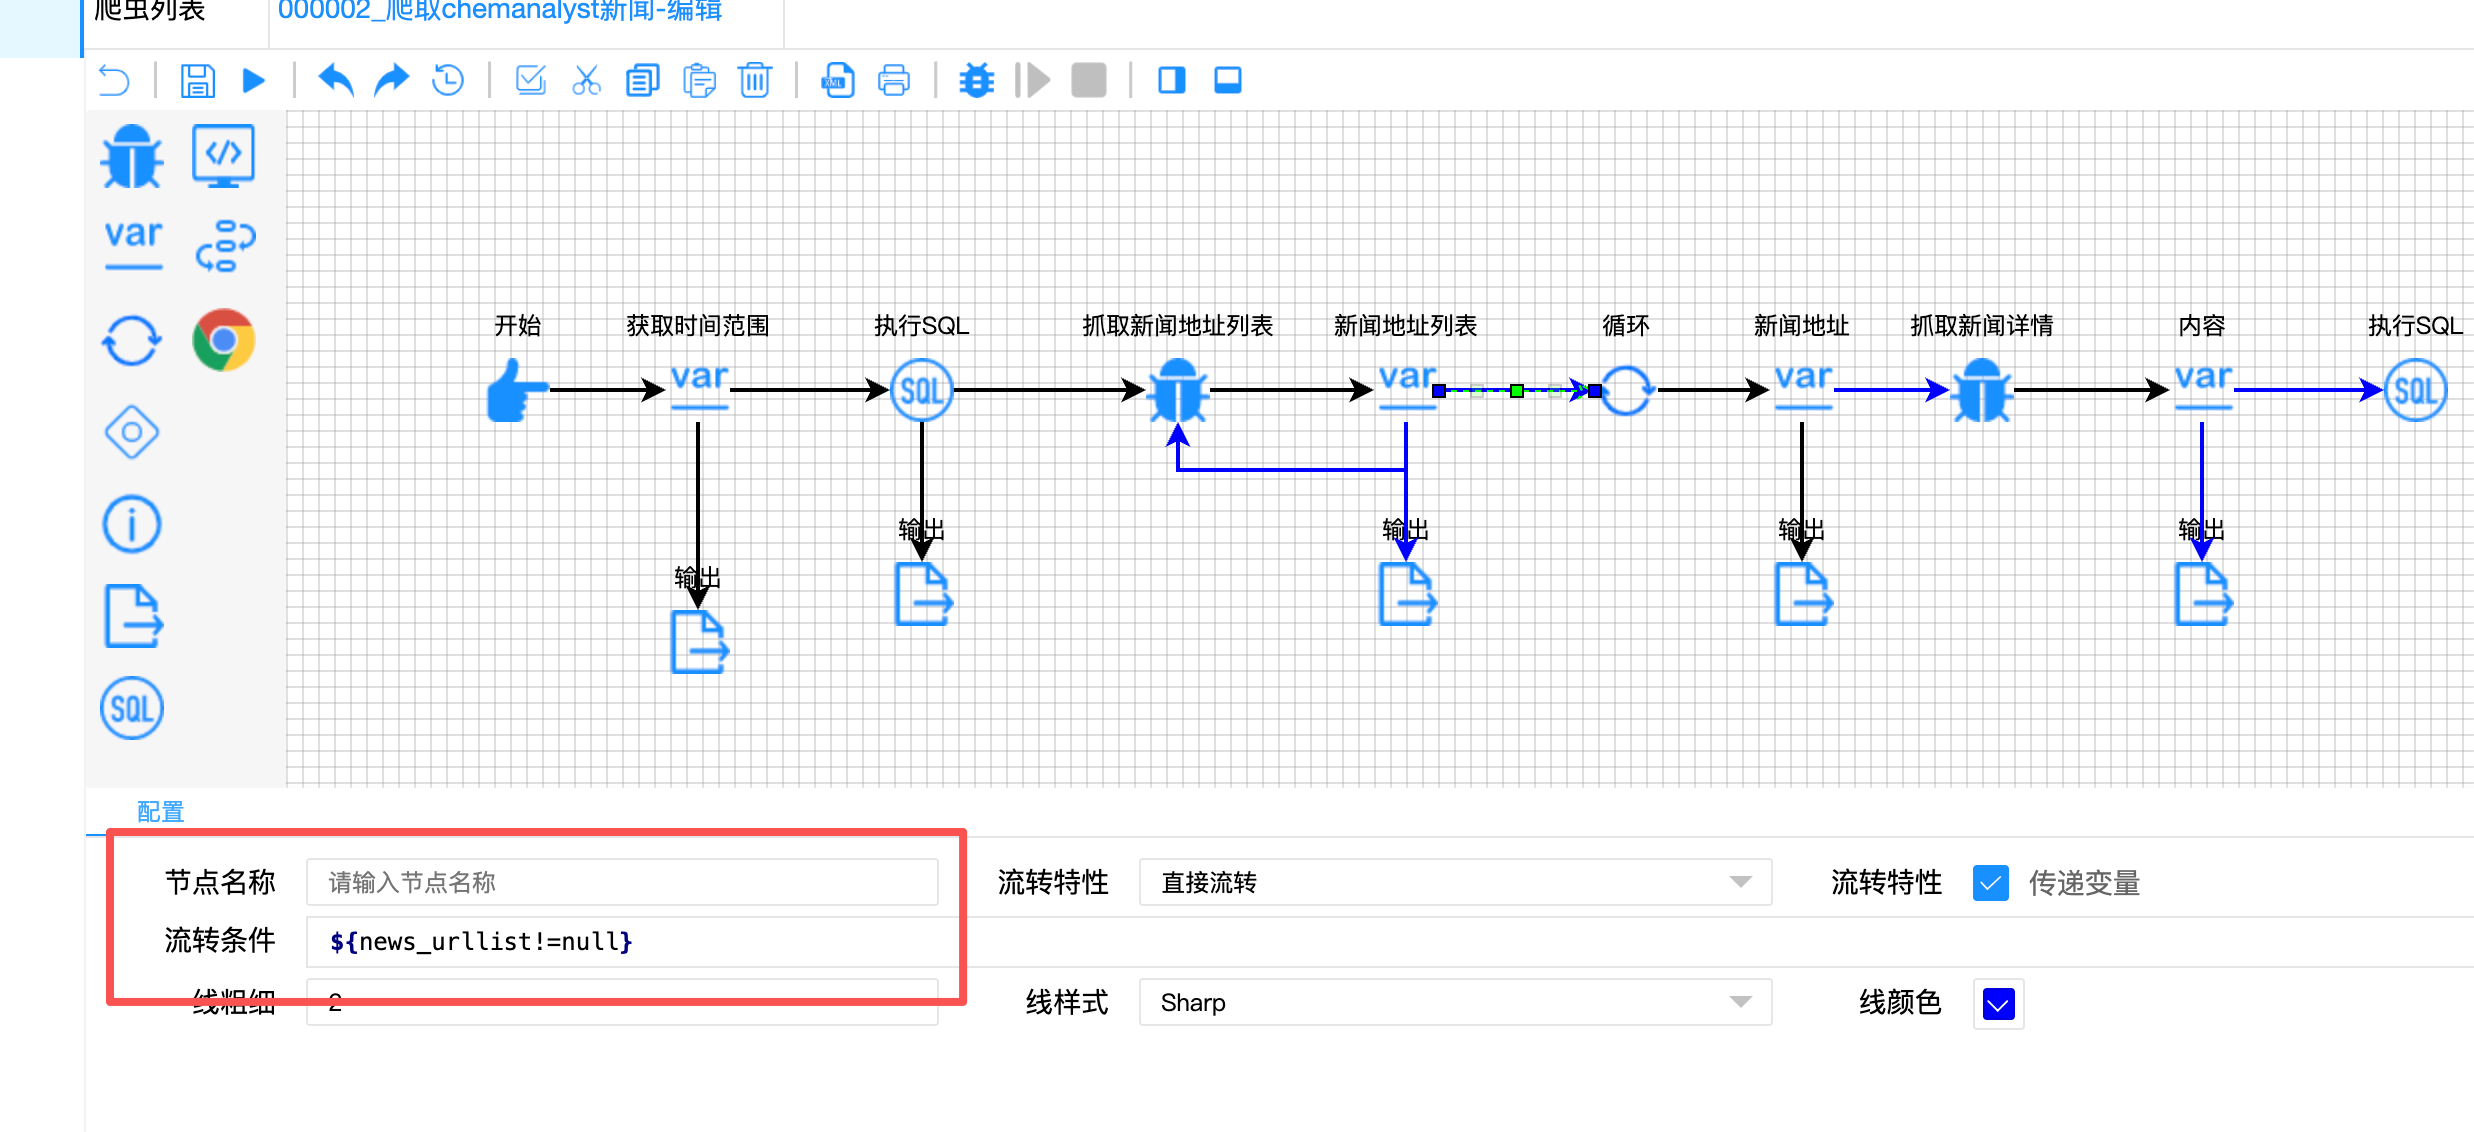Screen dimensions: 2474x1132
Task: Select the loop node in left palette
Action: pyautogui.click(x=131, y=341)
